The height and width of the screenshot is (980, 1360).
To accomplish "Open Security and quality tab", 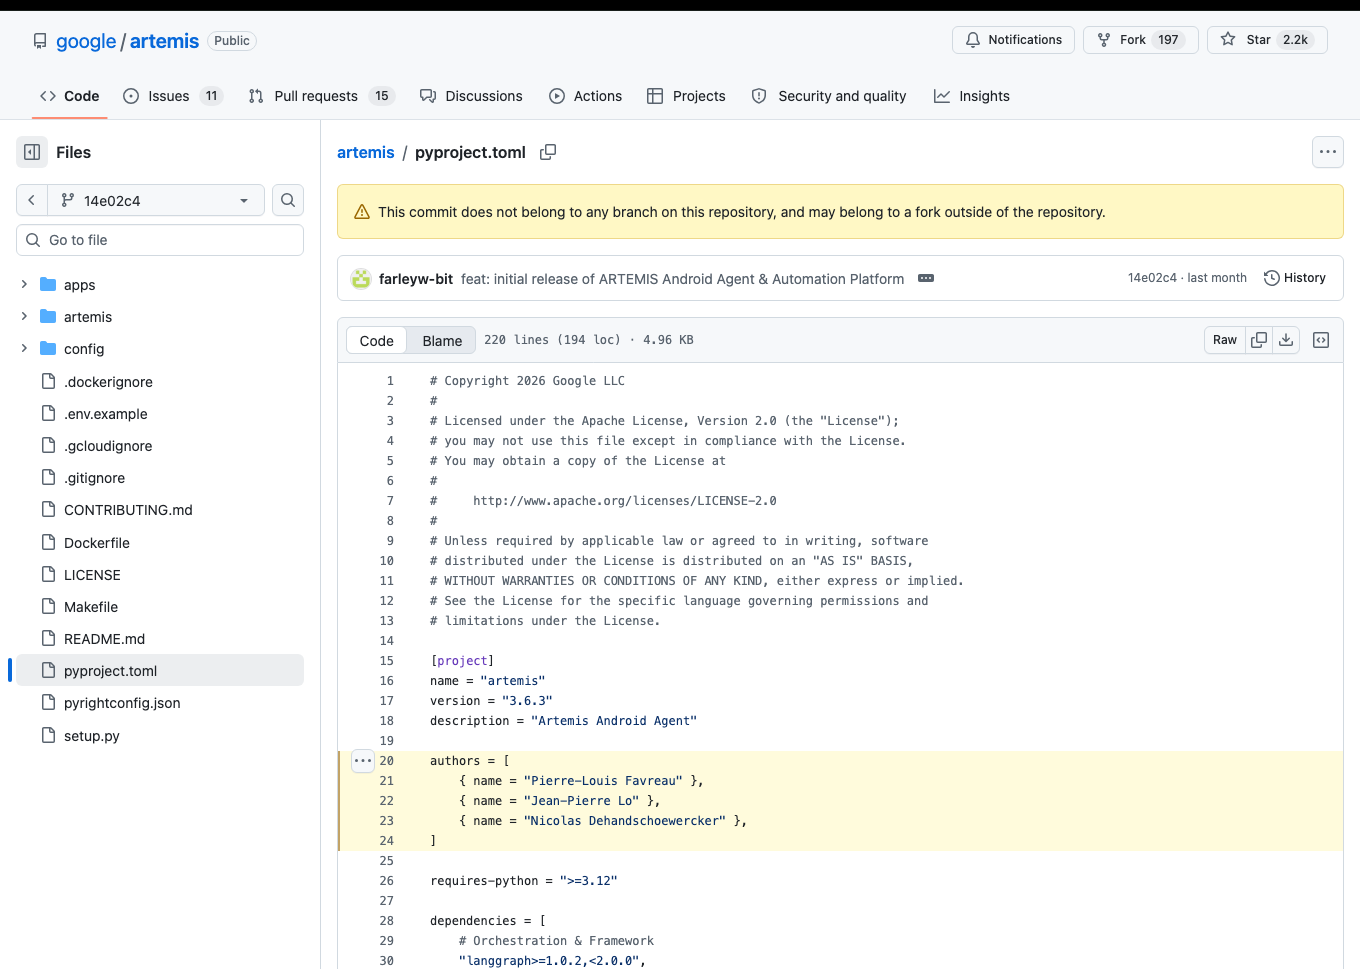I will pos(829,96).
